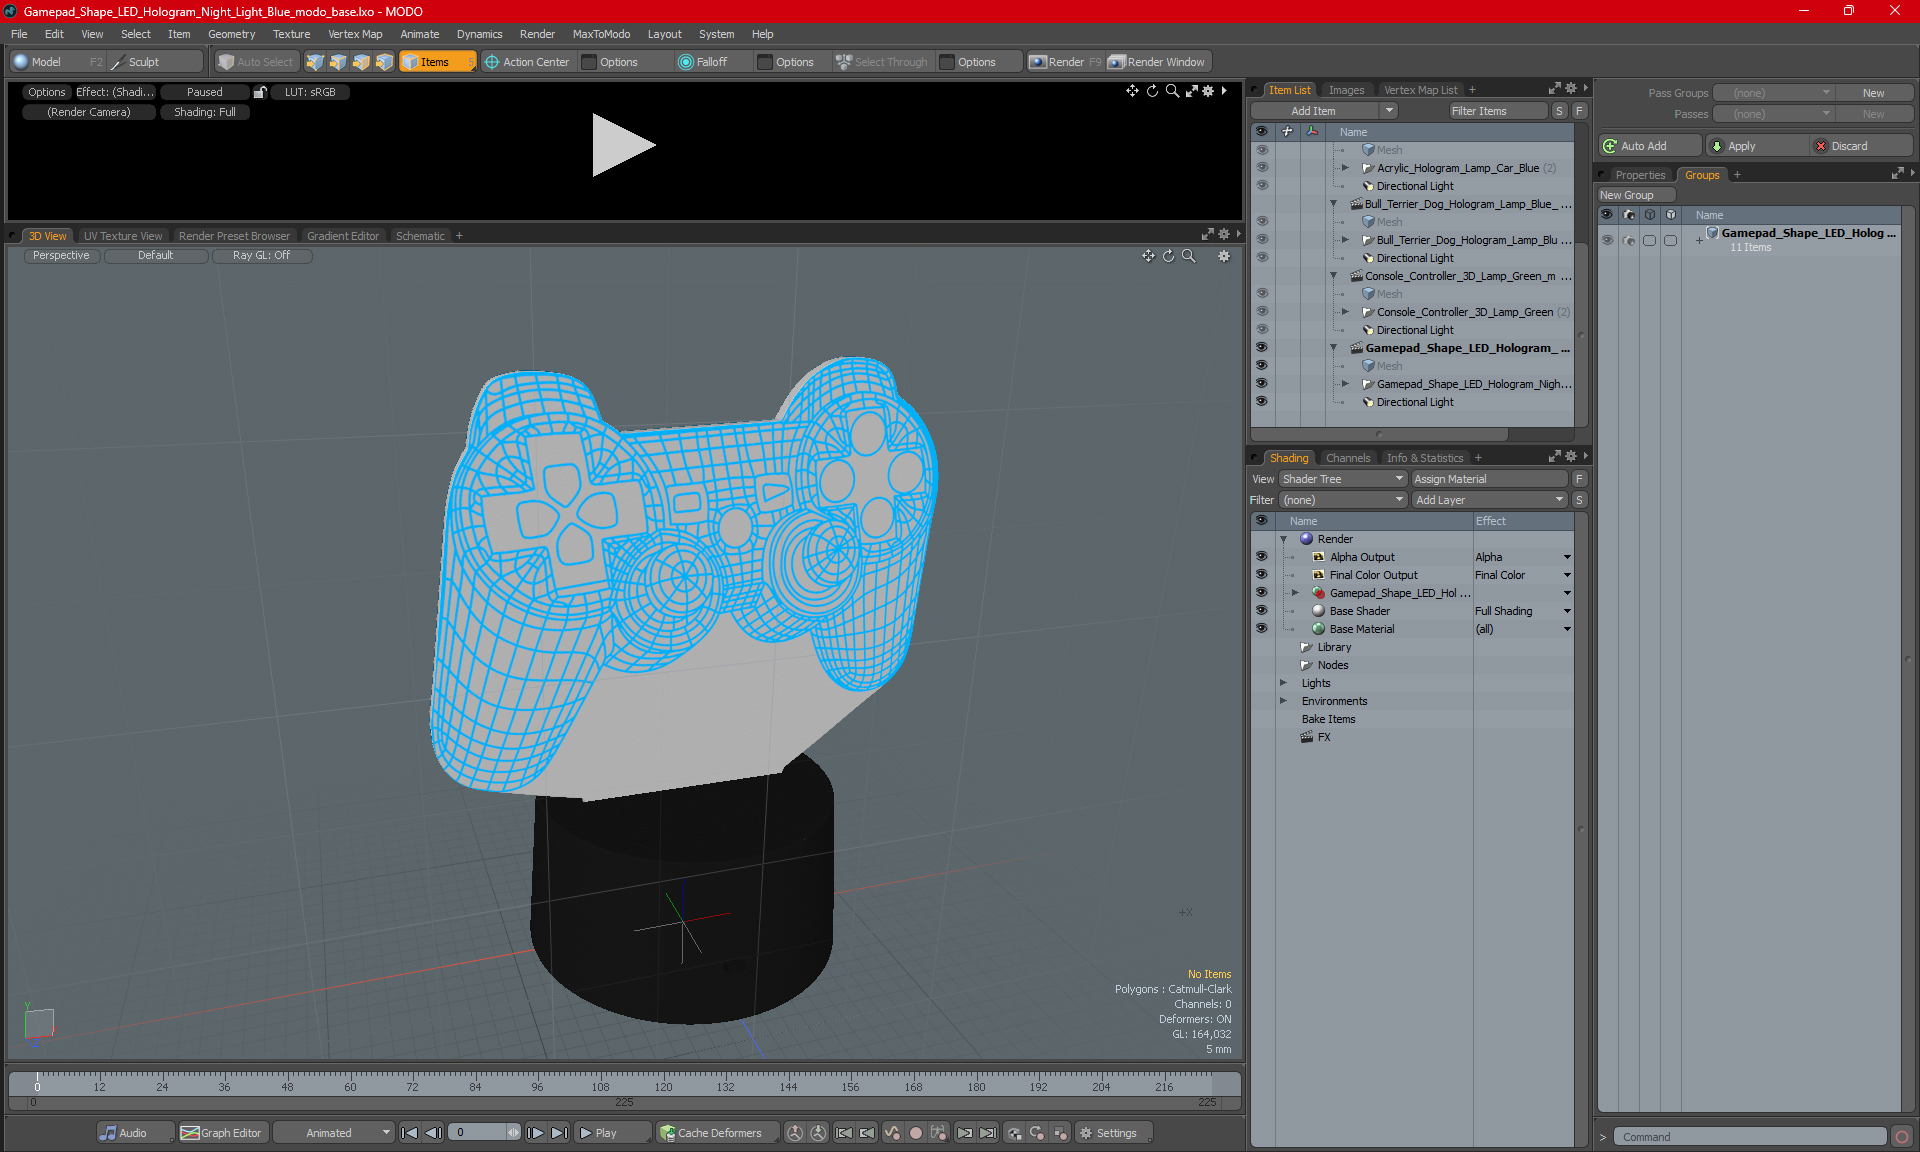Click the 3D viewport settings gear icon
Screen dimensions: 1920x1152
(x=1224, y=256)
